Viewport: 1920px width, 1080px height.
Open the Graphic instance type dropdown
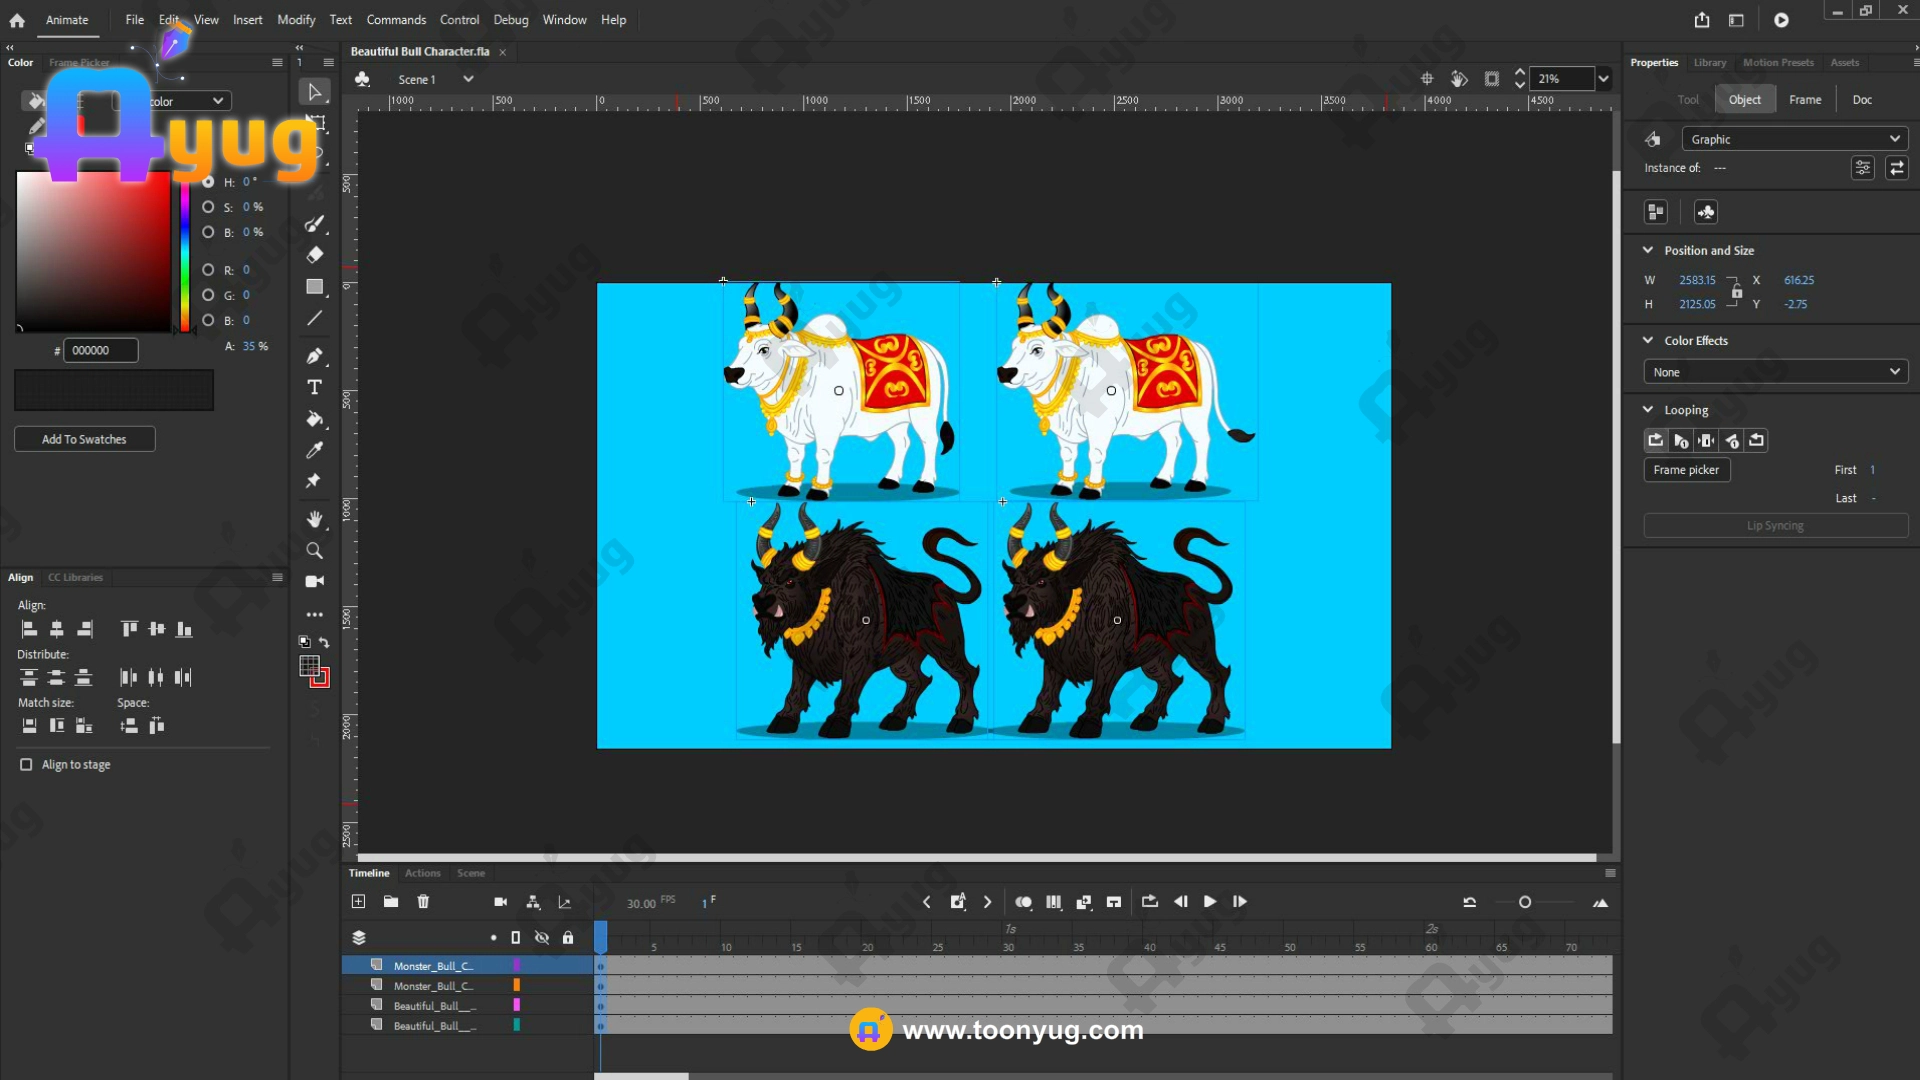[x=1794, y=139]
